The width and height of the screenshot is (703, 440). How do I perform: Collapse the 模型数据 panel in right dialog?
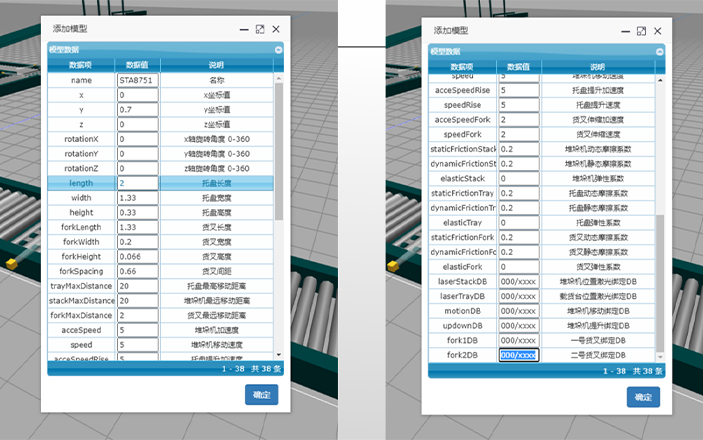click(658, 51)
